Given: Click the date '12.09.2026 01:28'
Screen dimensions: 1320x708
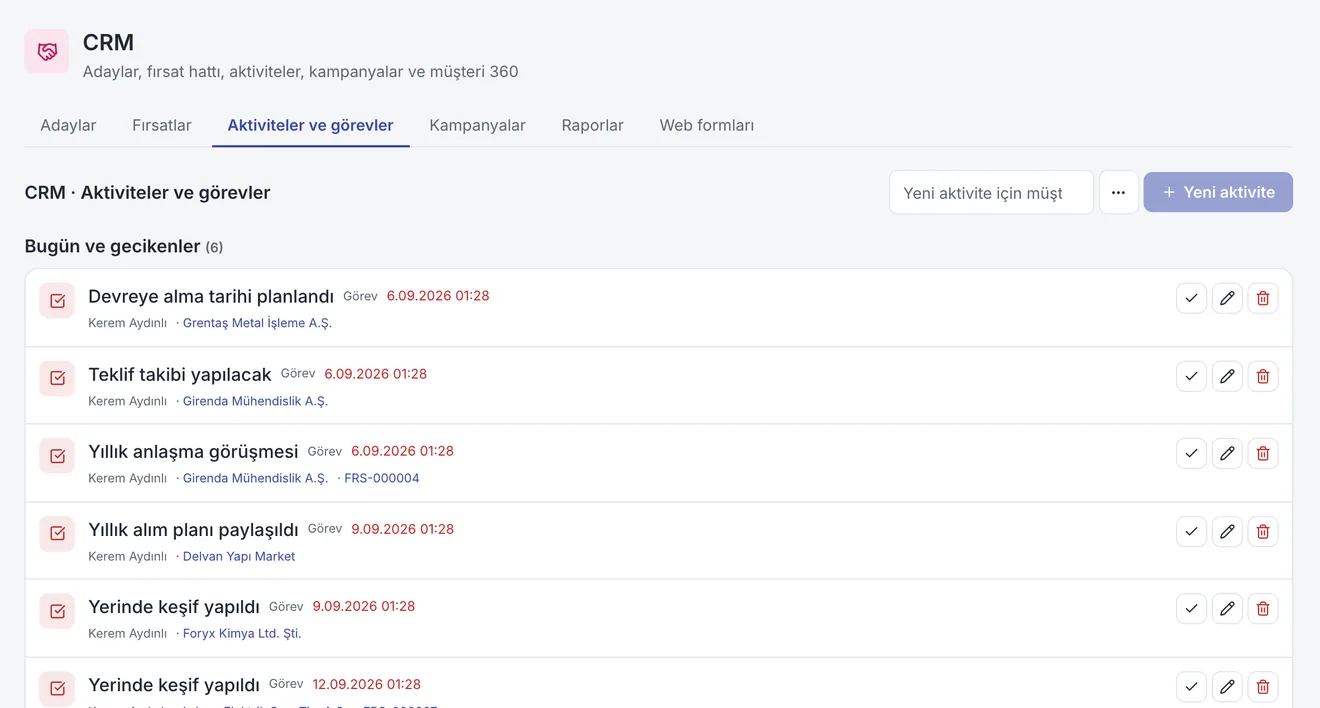Looking at the screenshot, I should pyautogui.click(x=367, y=684).
